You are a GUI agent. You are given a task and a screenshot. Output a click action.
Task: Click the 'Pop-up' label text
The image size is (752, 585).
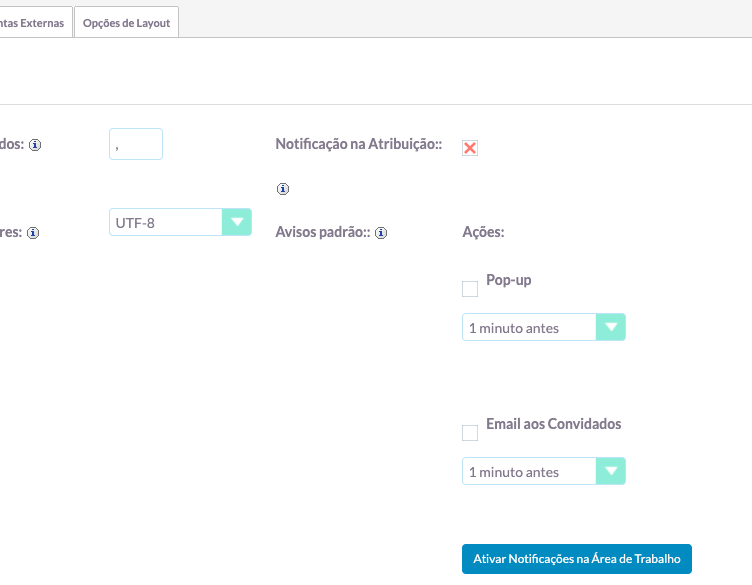(508, 280)
